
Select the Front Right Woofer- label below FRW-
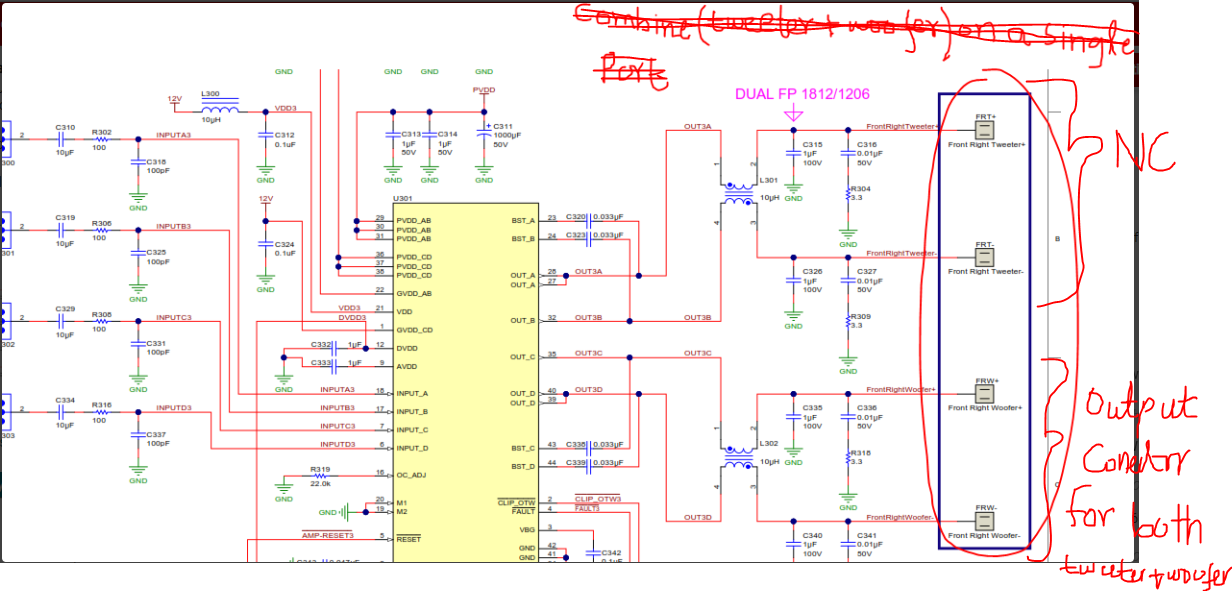pyautogui.click(x=986, y=536)
